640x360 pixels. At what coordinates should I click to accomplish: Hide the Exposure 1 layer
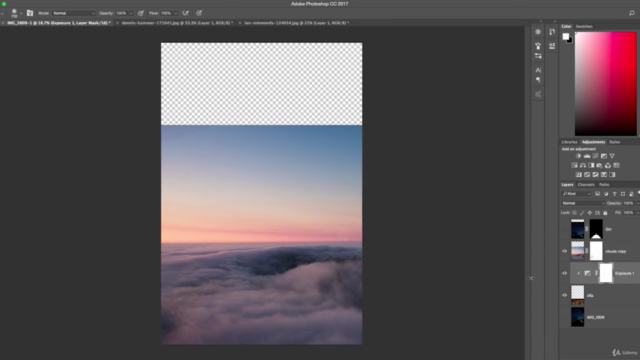tap(565, 273)
